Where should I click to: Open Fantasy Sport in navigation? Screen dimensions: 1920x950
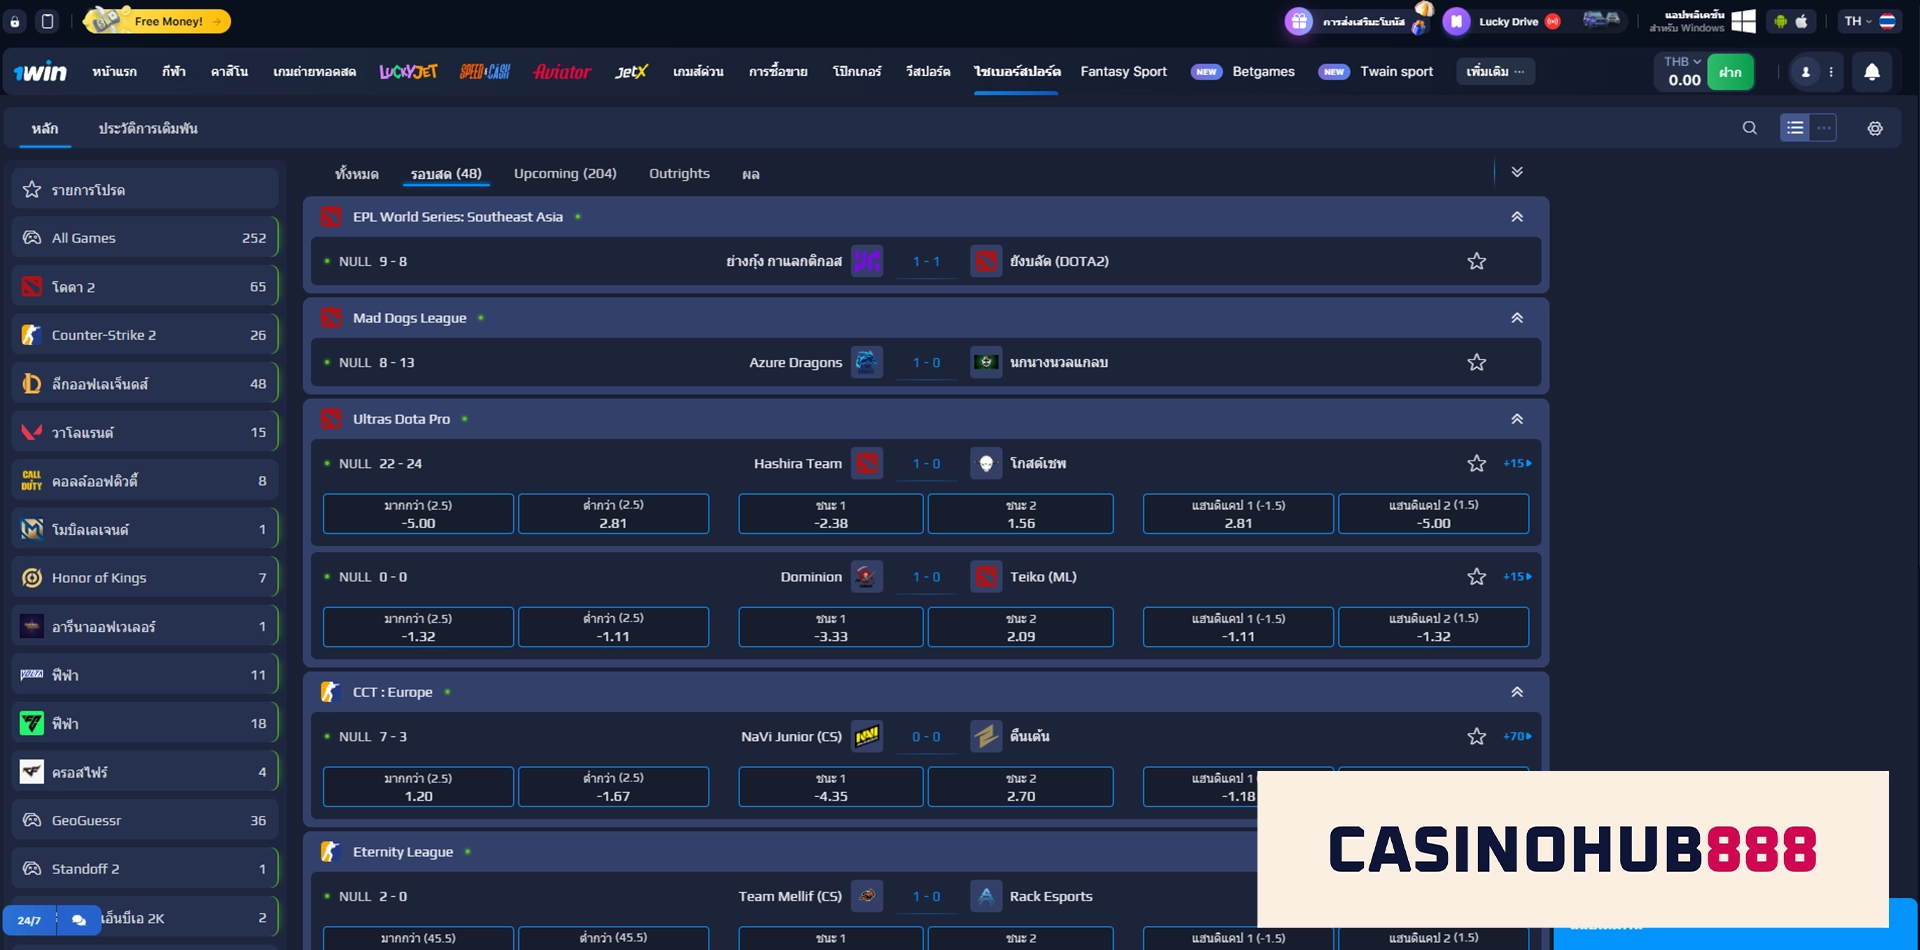[x=1123, y=72]
